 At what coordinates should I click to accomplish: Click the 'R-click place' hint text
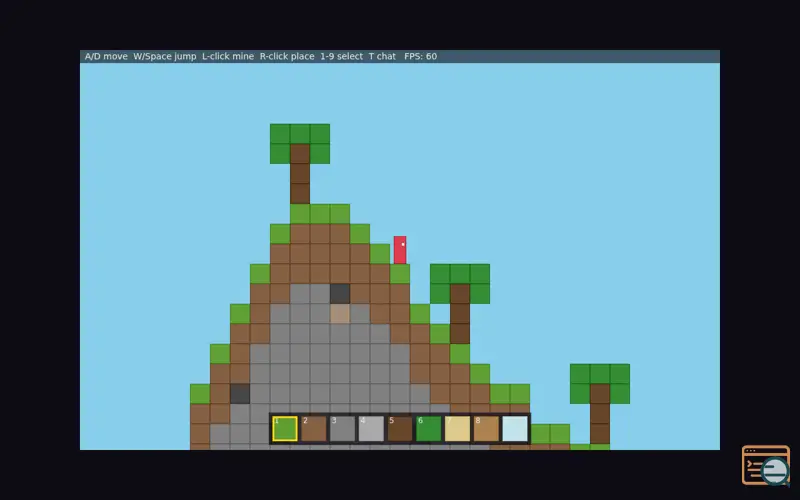pos(287,56)
